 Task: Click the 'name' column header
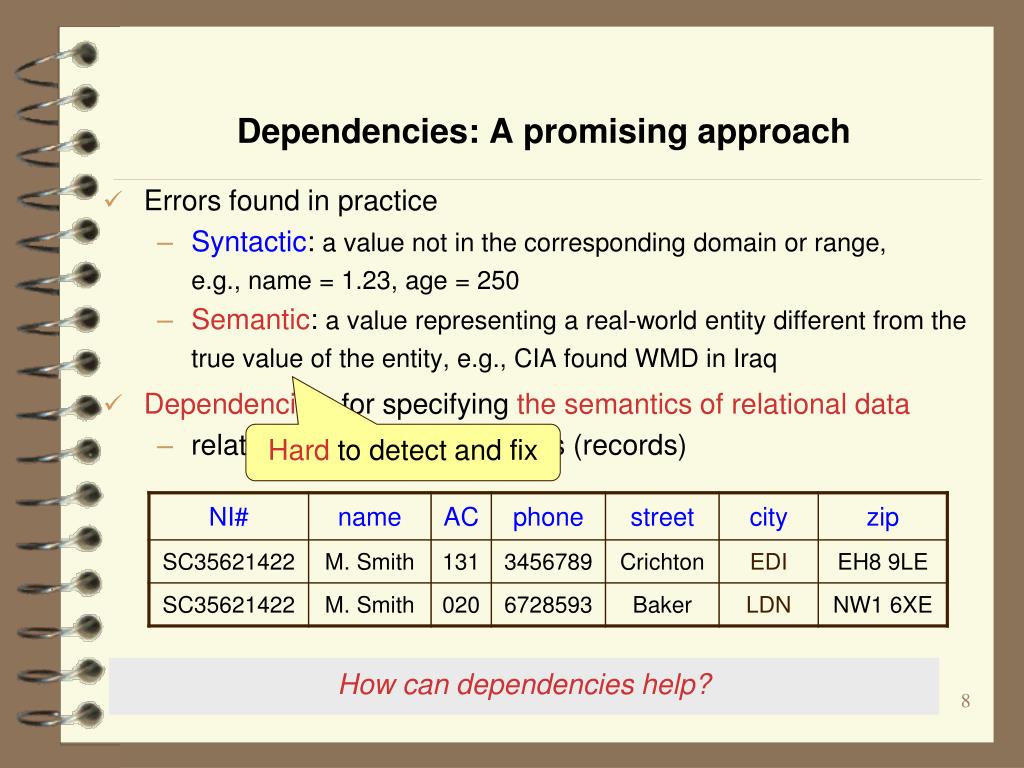click(370, 517)
